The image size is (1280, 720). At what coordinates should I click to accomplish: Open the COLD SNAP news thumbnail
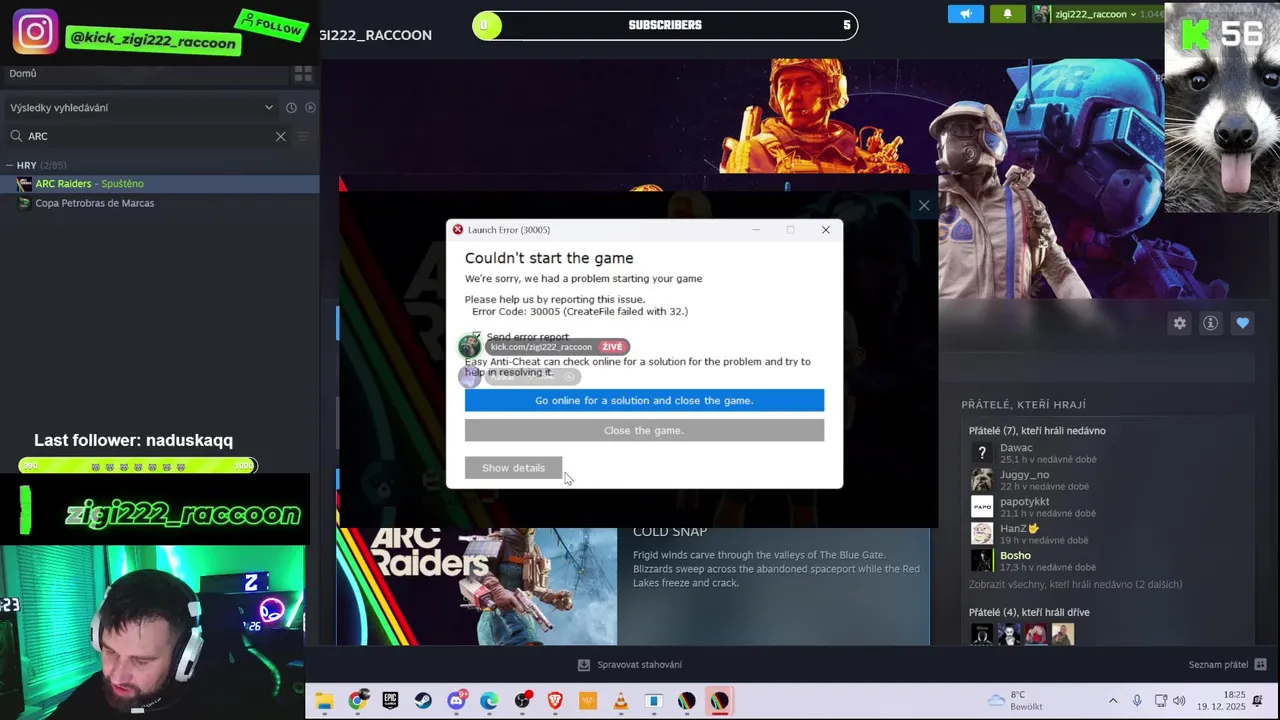(x=476, y=586)
